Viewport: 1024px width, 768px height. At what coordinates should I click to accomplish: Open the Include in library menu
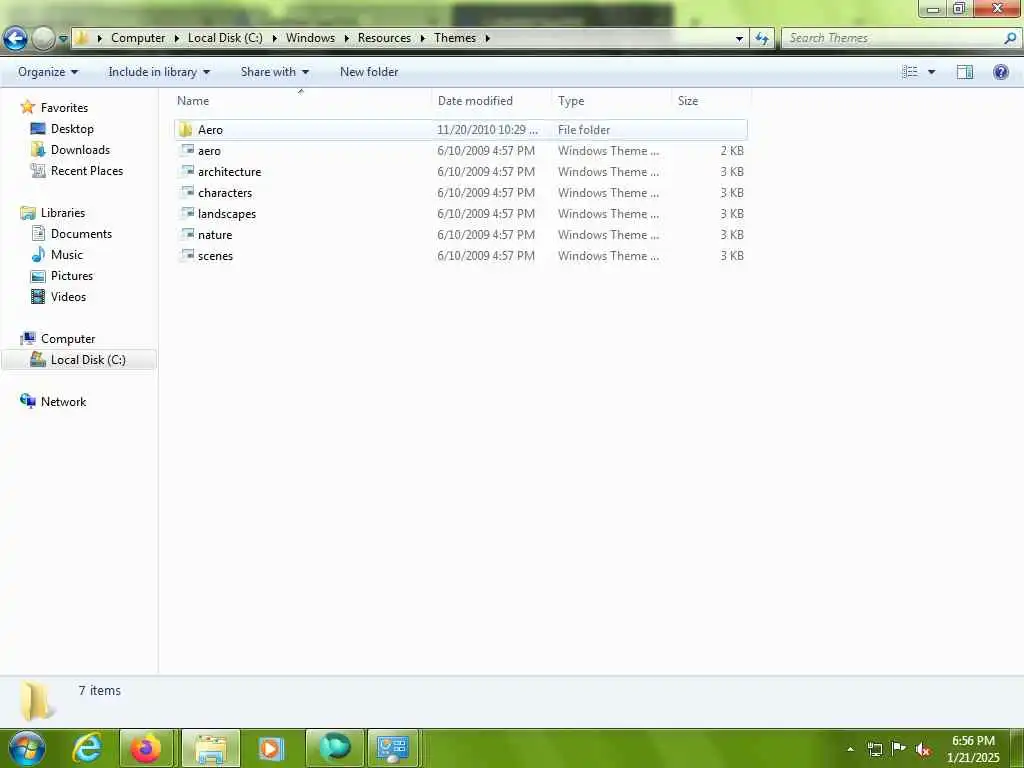(x=159, y=72)
